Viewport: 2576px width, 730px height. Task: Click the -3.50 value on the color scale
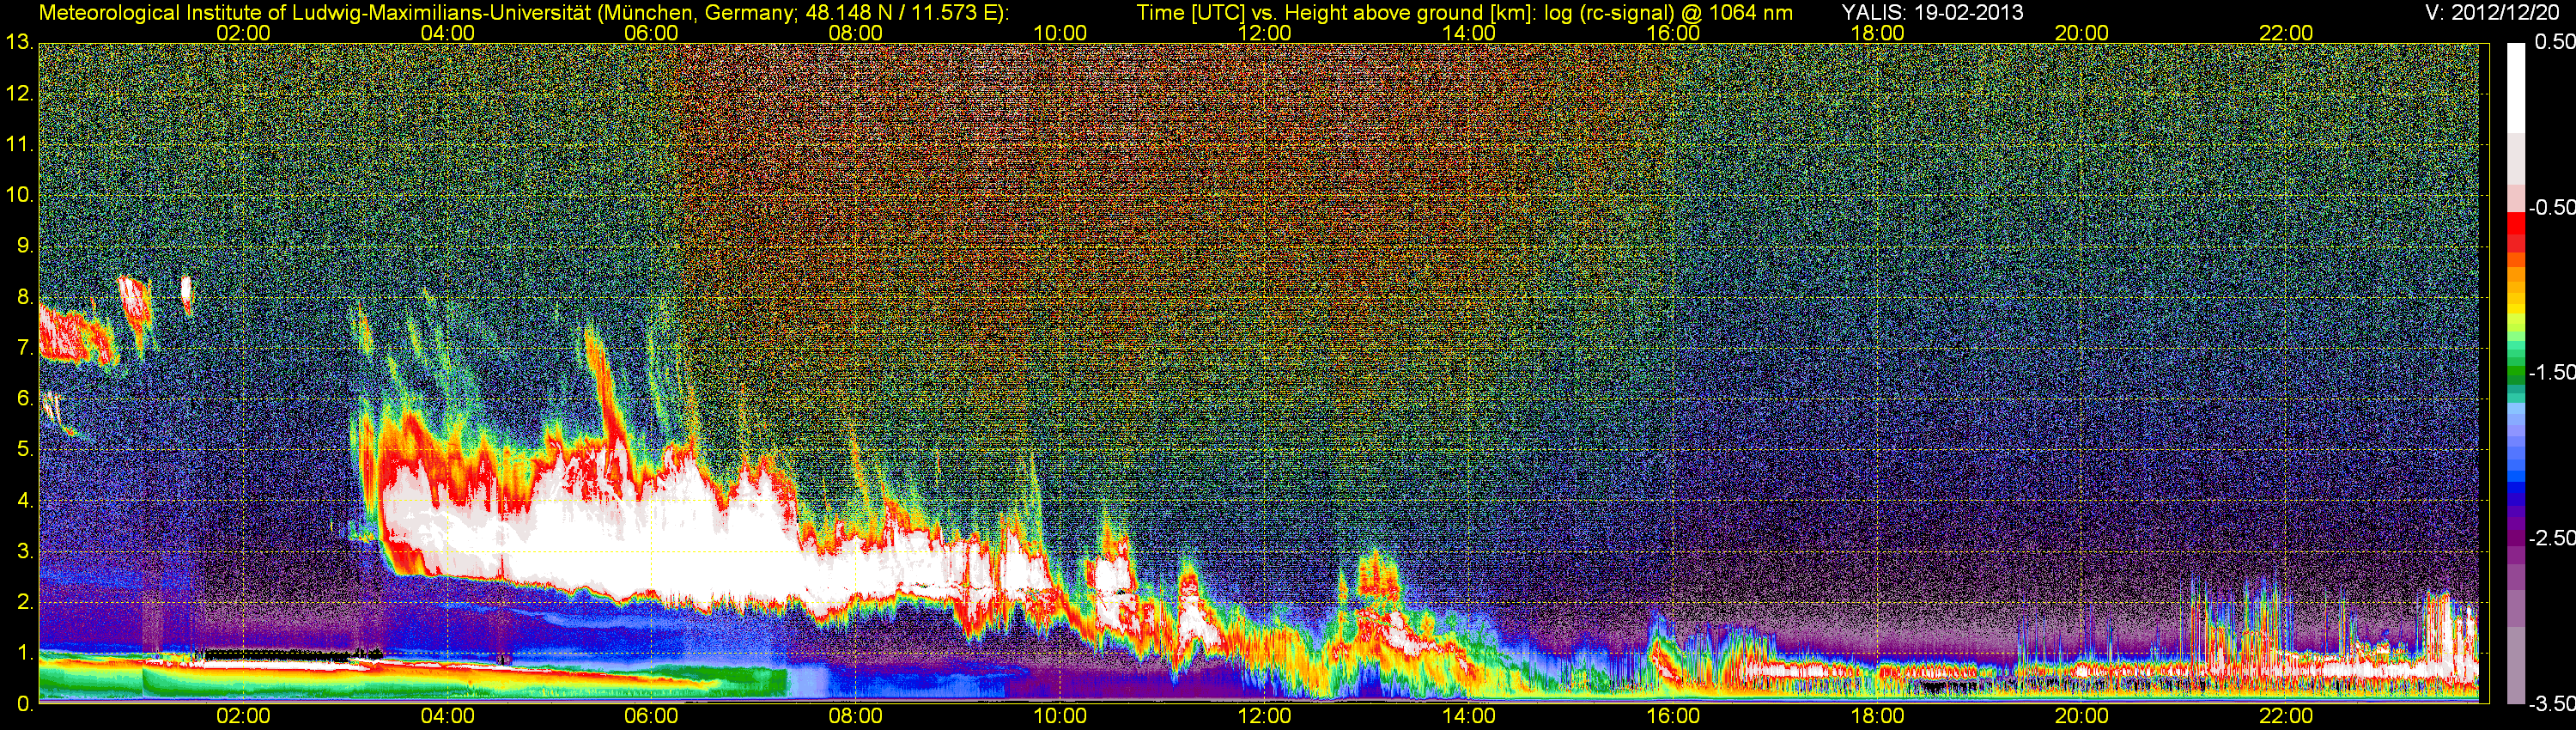point(2551,703)
